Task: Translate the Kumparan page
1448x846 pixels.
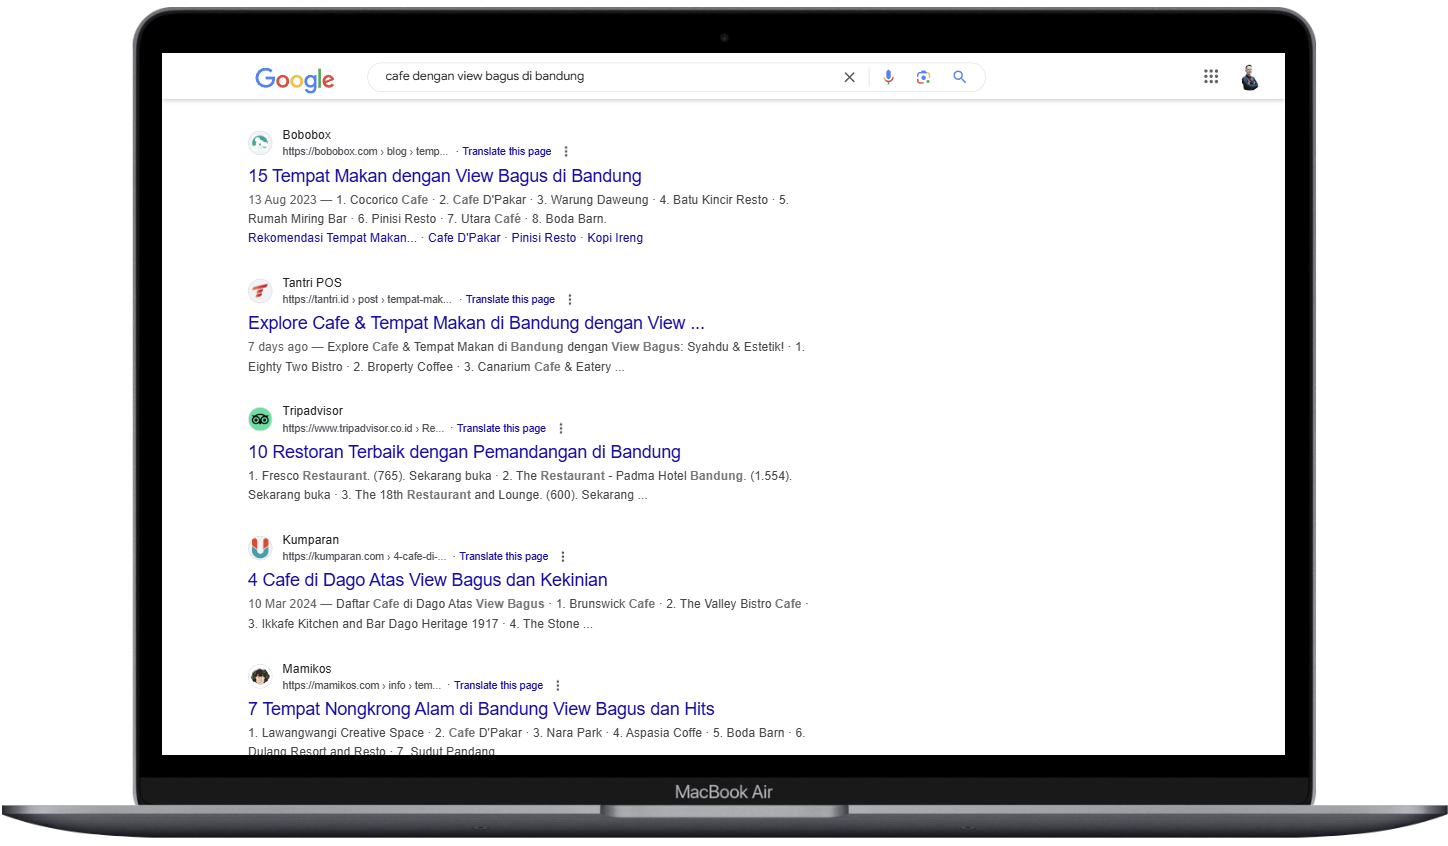Action: point(504,557)
